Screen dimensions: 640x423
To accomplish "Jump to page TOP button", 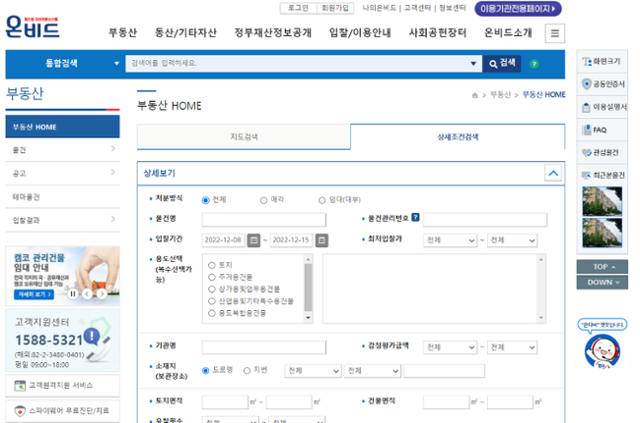I will tap(602, 267).
